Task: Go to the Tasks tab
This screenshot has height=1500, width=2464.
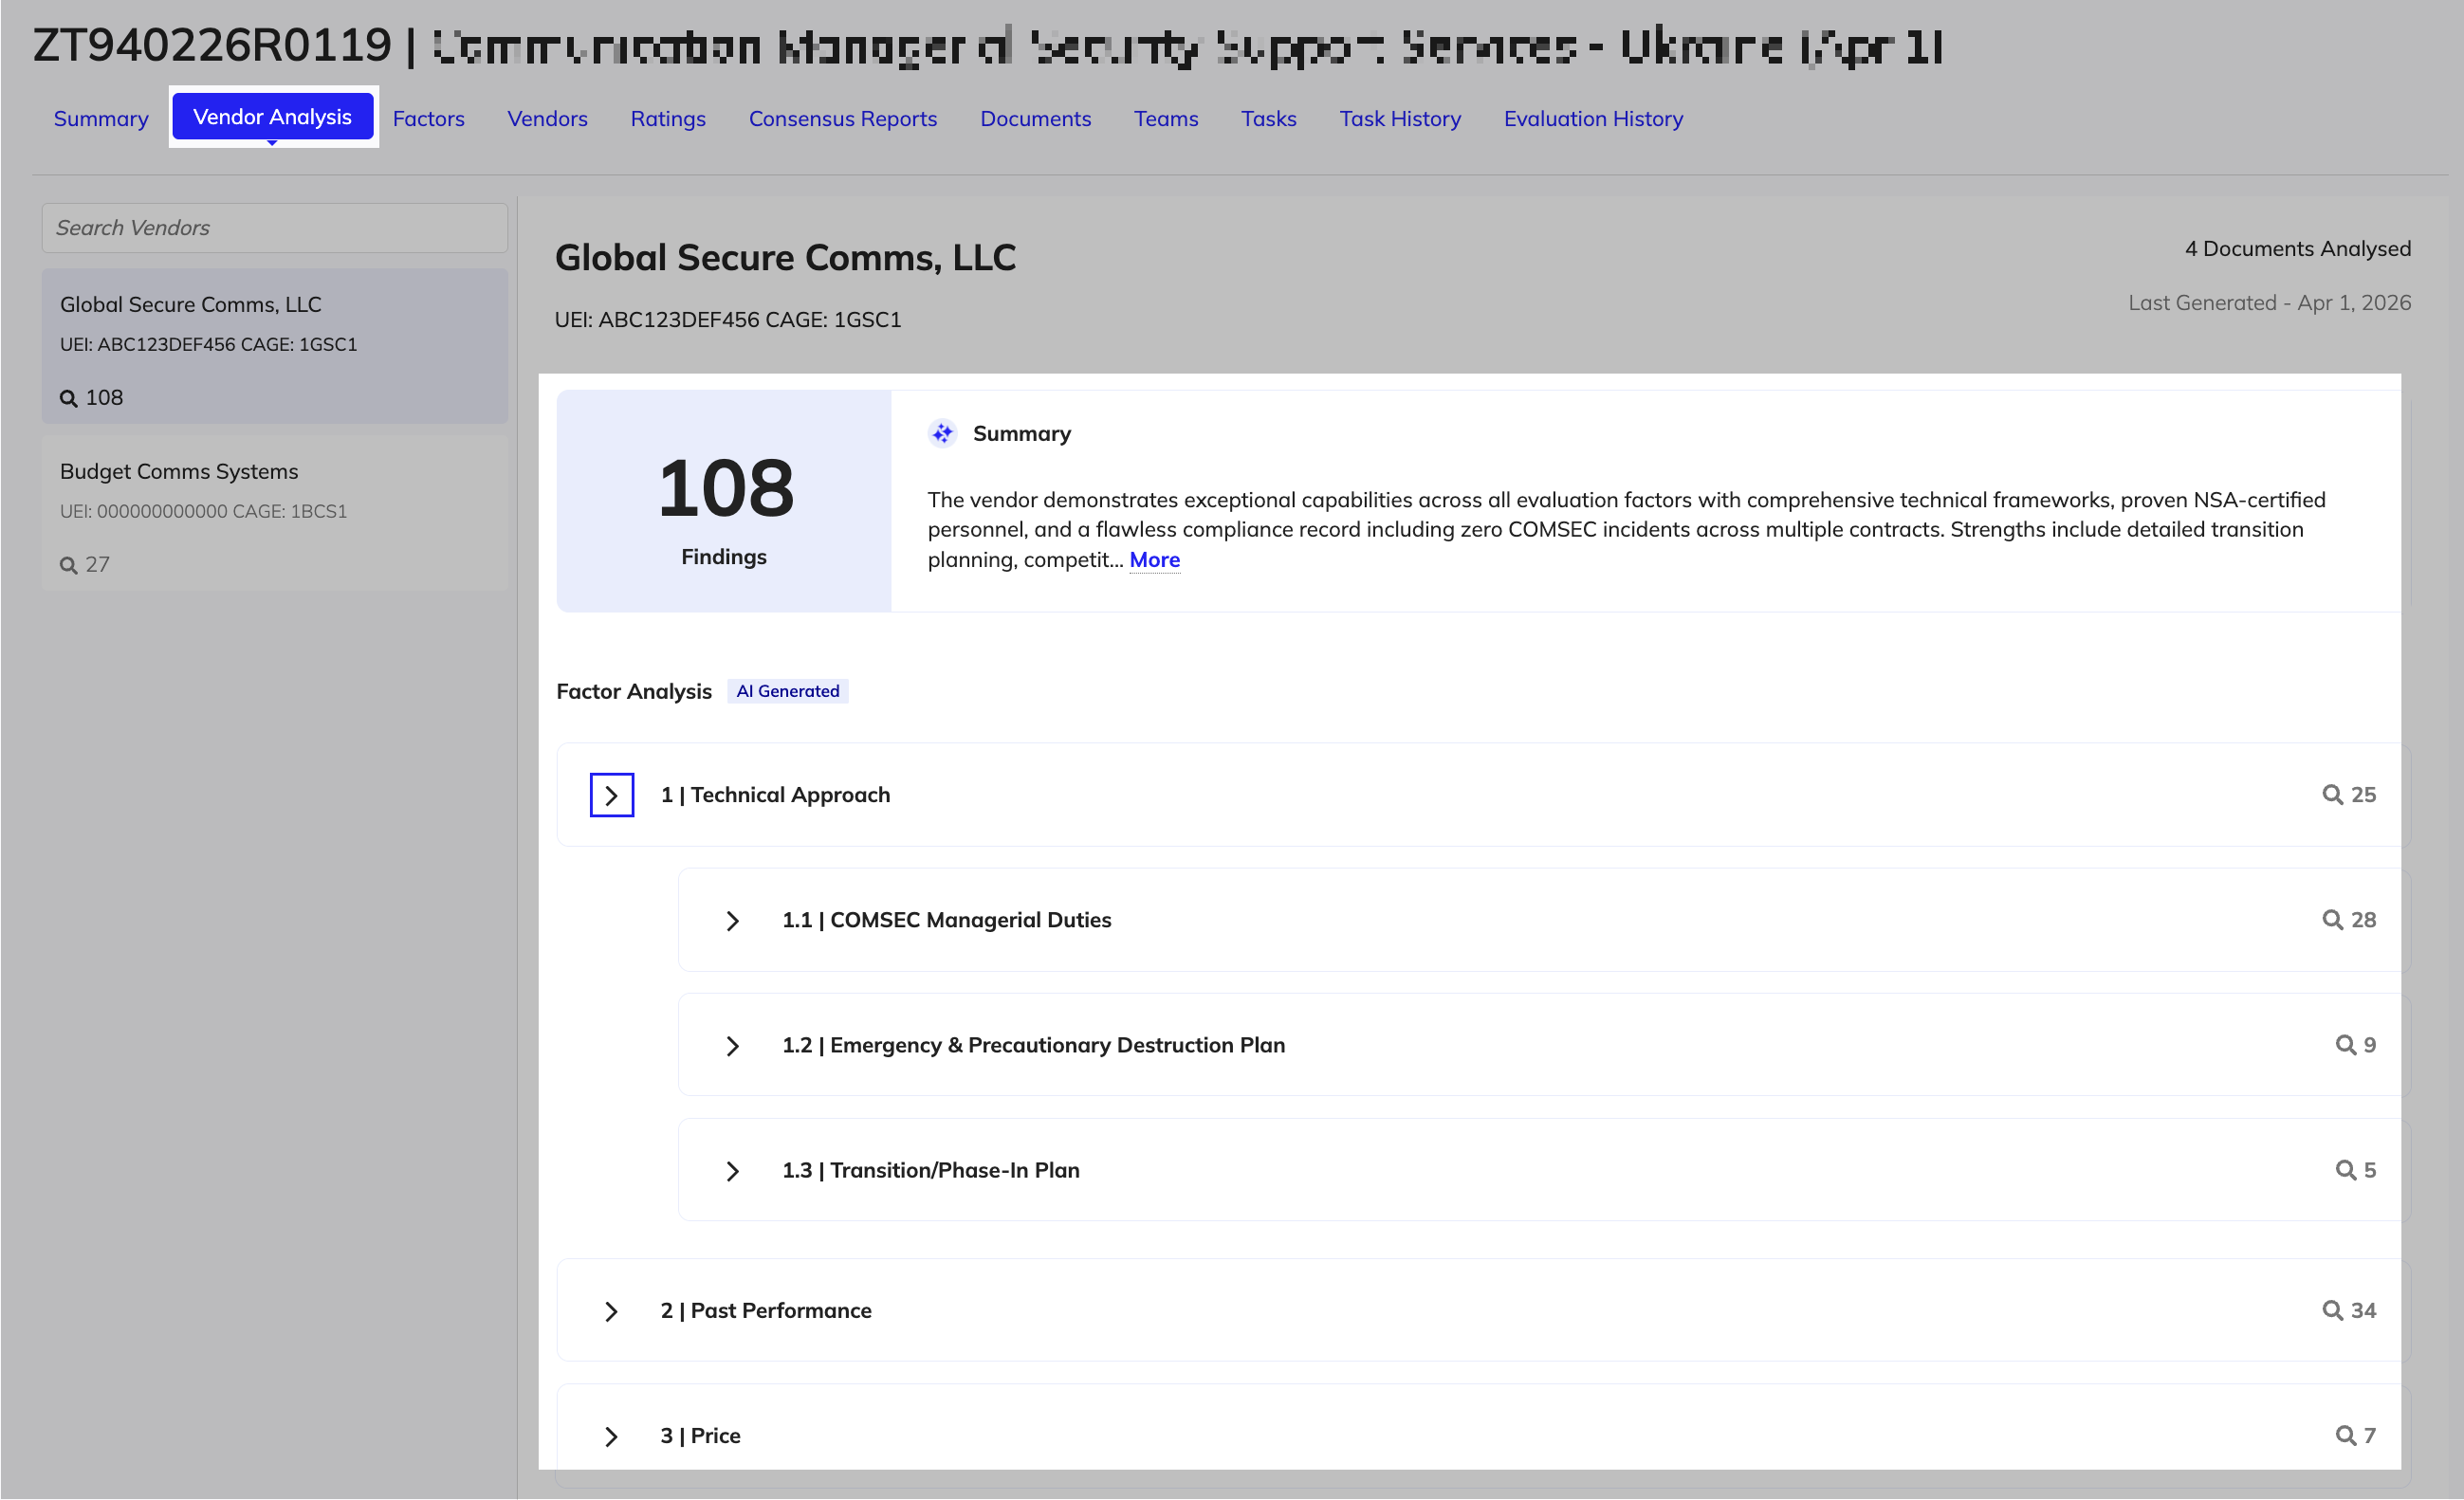Action: (x=1268, y=118)
